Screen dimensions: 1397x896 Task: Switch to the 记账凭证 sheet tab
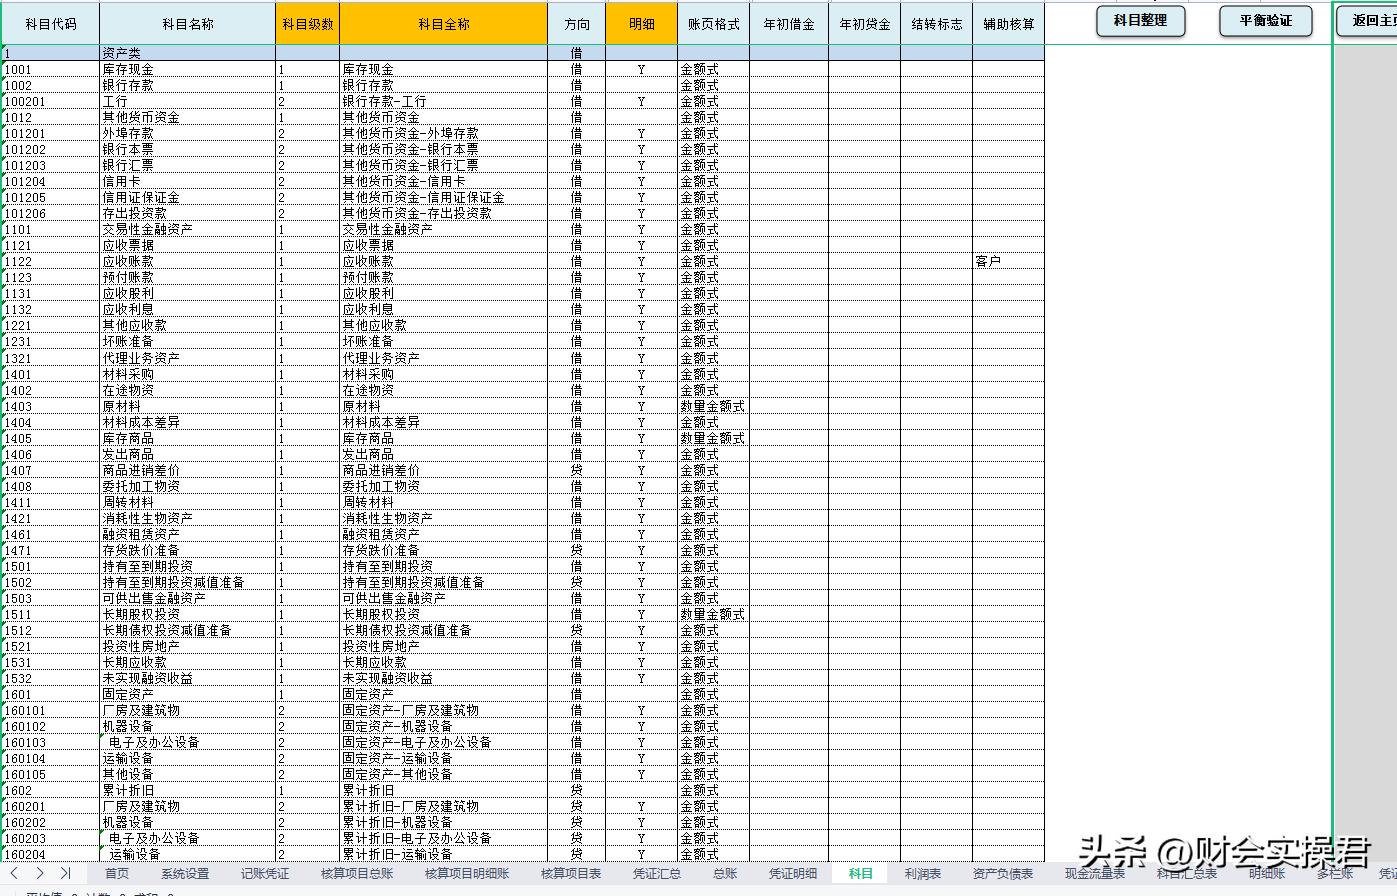[x=263, y=872]
